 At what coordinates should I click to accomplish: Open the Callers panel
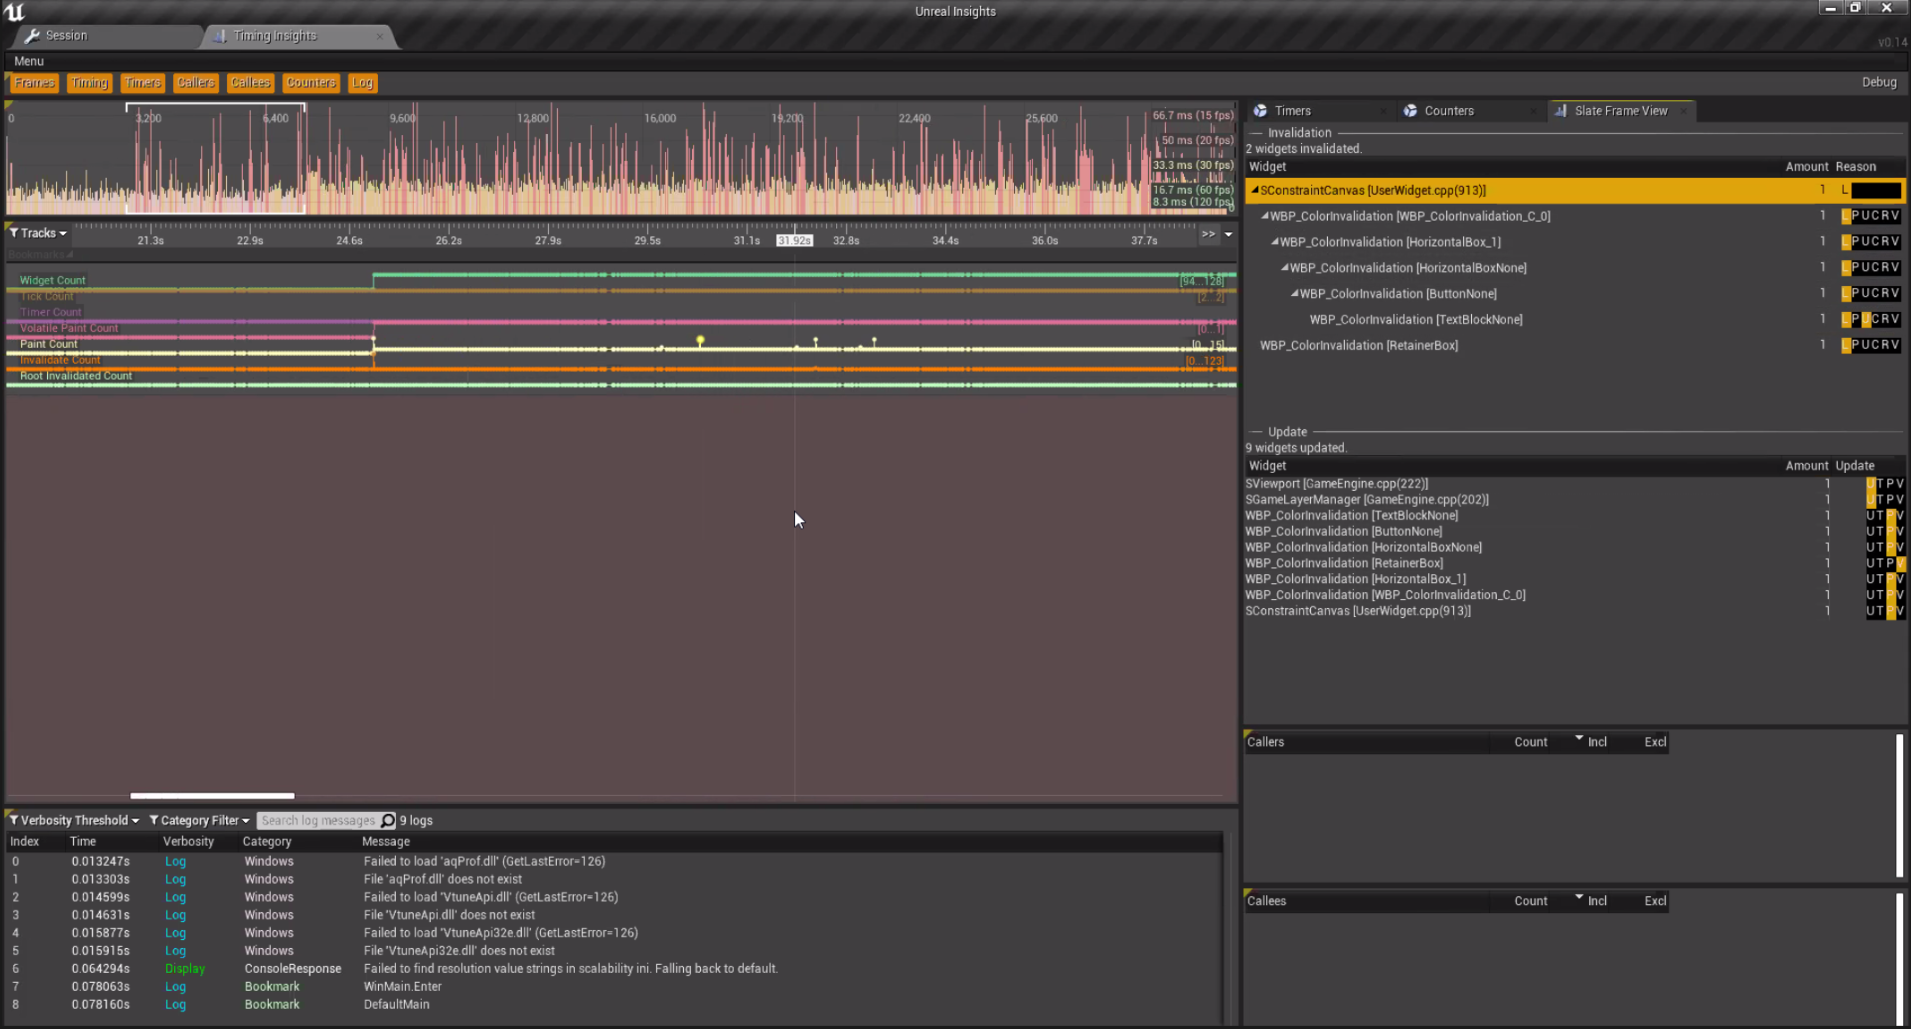(x=195, y=83)
